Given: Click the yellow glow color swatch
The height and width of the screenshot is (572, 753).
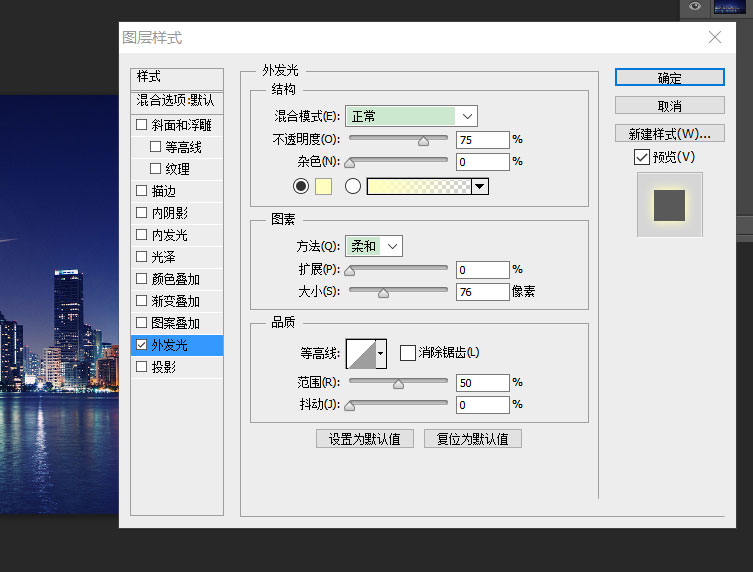Looking at the screenshot, I should click(x=323, y=186).
